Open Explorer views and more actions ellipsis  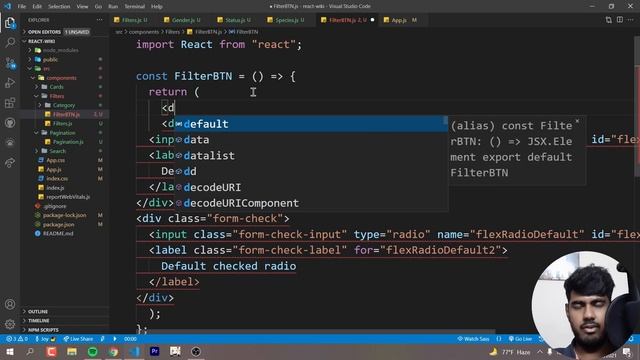click(100, 20)
